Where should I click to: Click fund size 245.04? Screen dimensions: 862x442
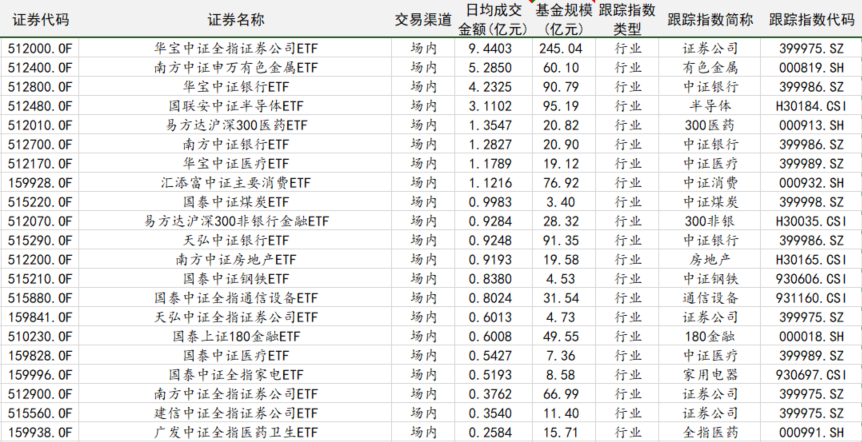pos(560,49)
